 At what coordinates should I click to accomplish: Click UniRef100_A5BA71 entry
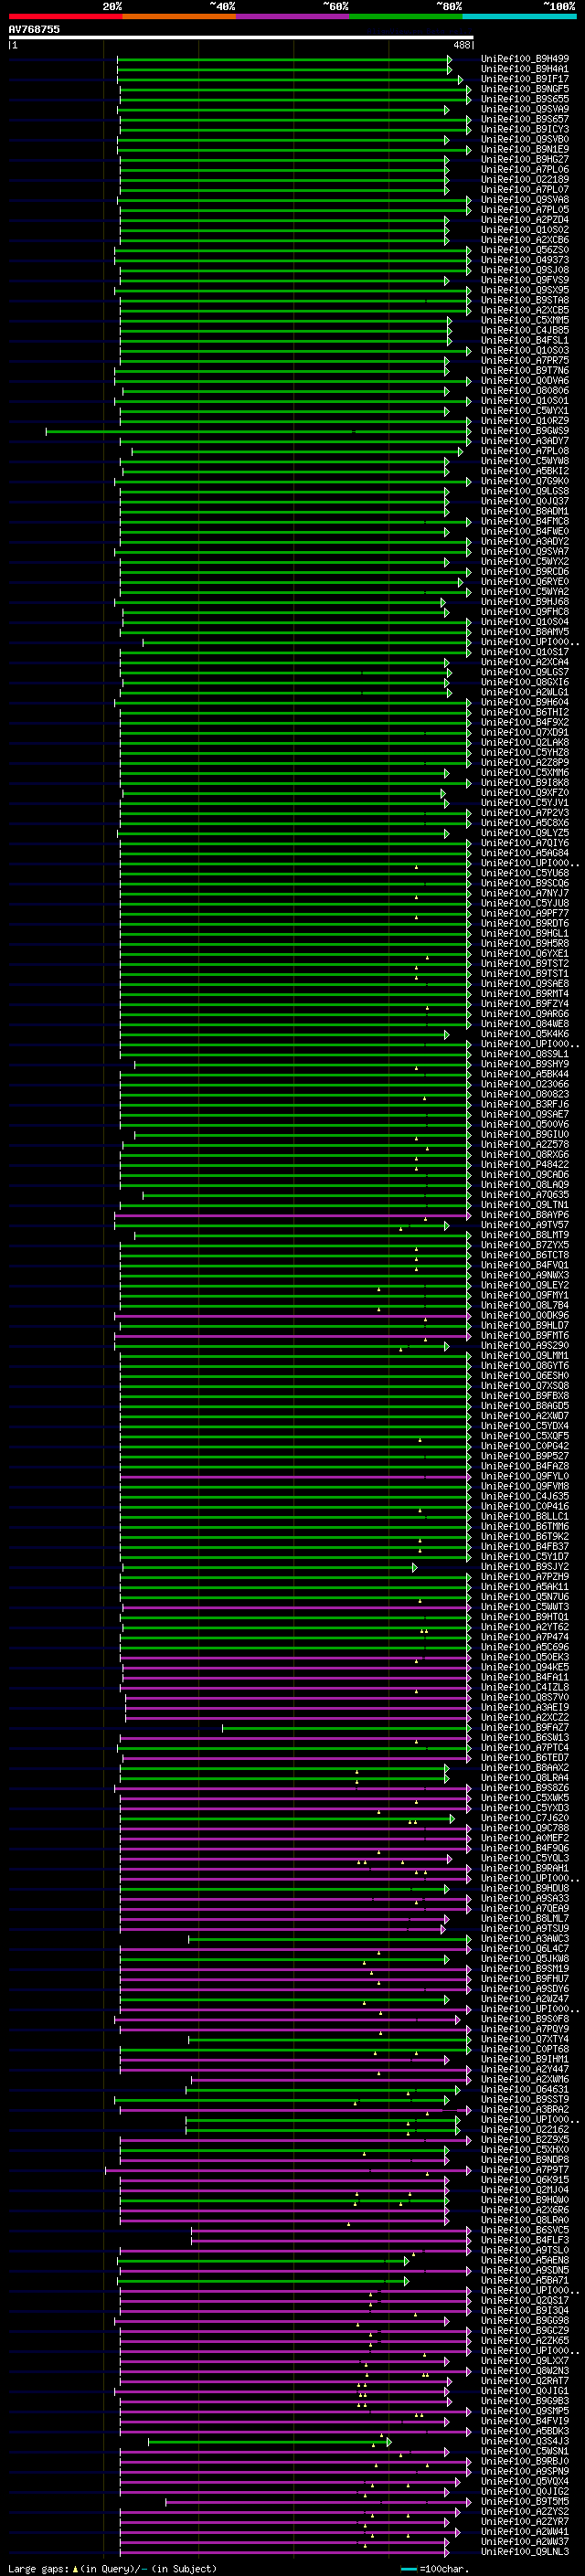point(525,2280)
